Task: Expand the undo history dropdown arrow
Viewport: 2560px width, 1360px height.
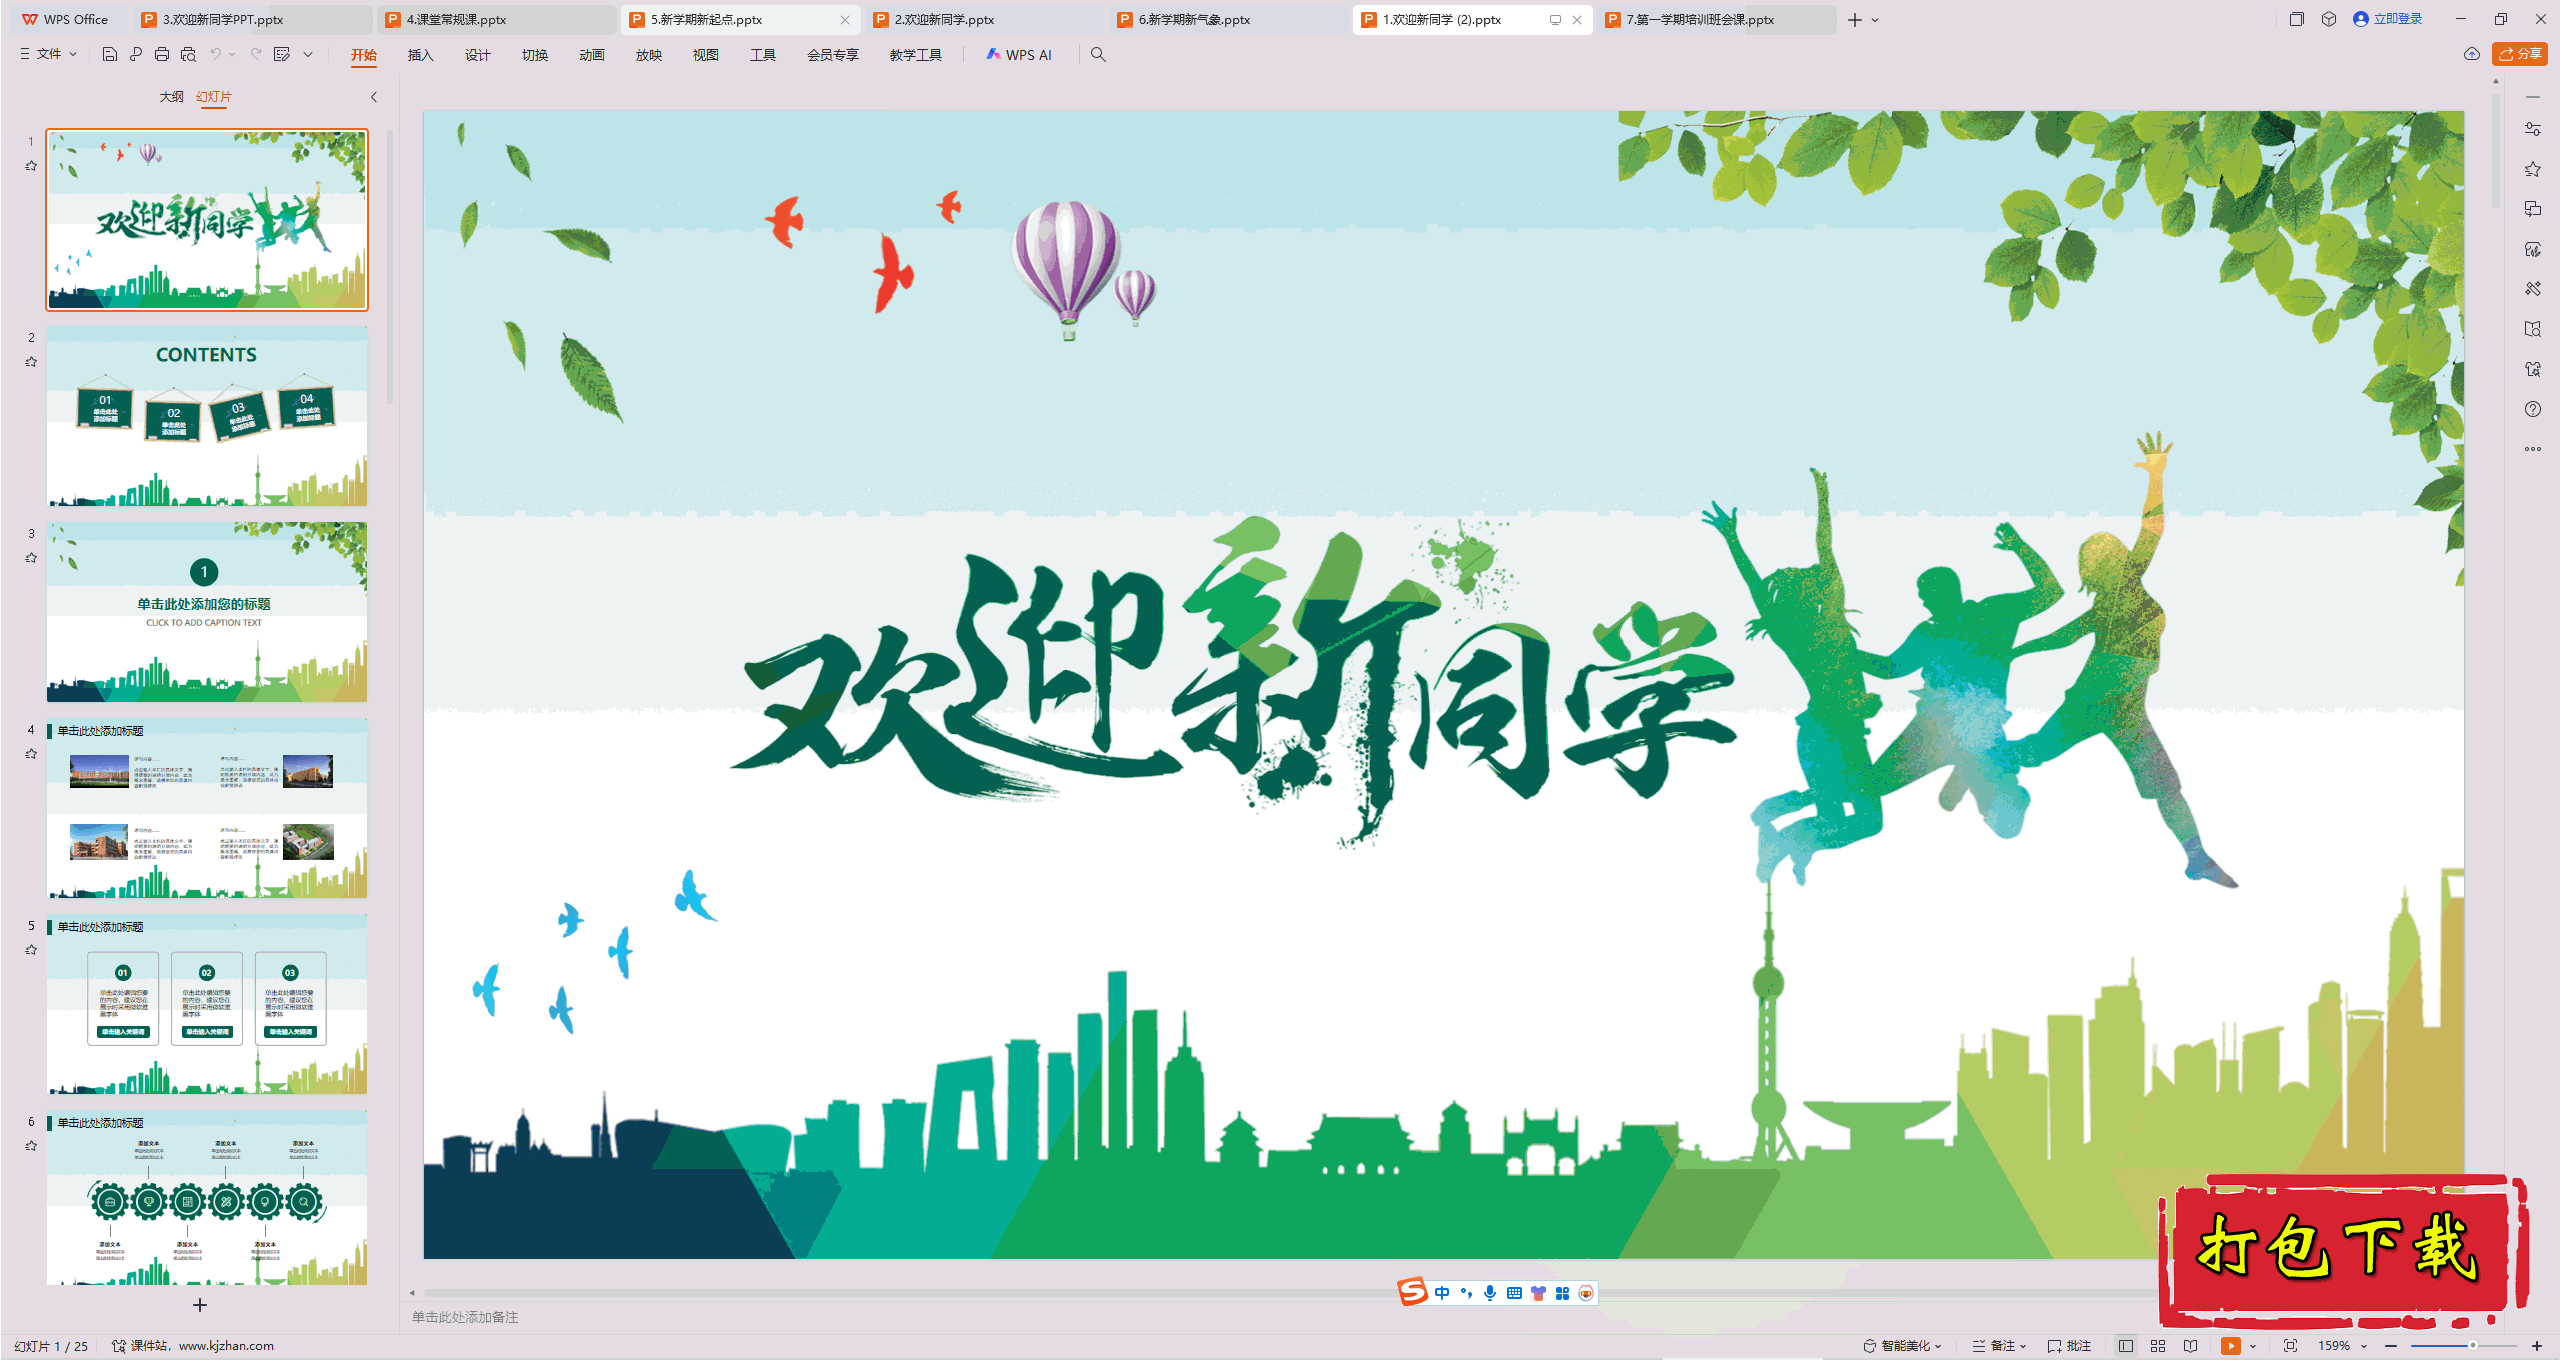Action: pyautogui.click(x=233, y=54)
